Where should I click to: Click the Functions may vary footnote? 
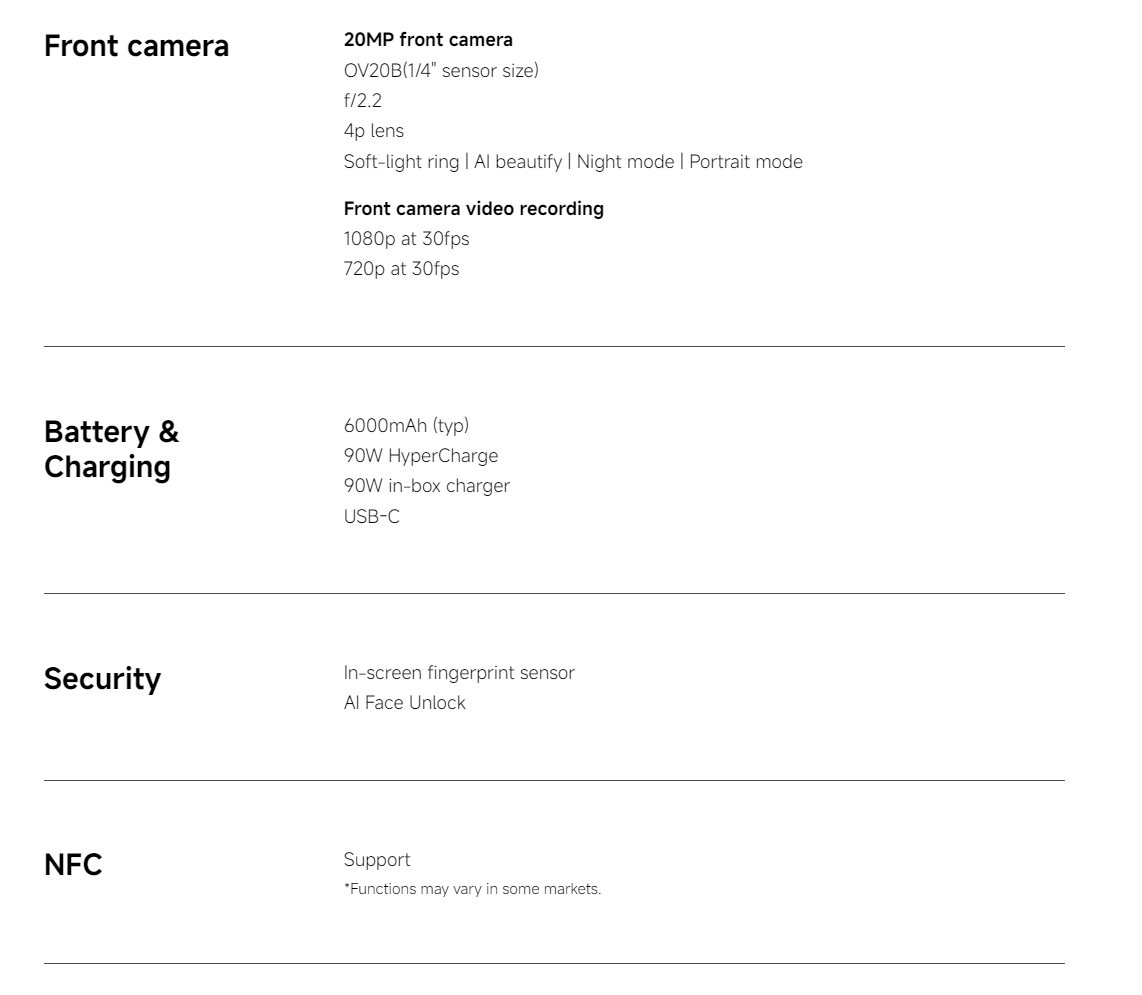coord(472,889)
